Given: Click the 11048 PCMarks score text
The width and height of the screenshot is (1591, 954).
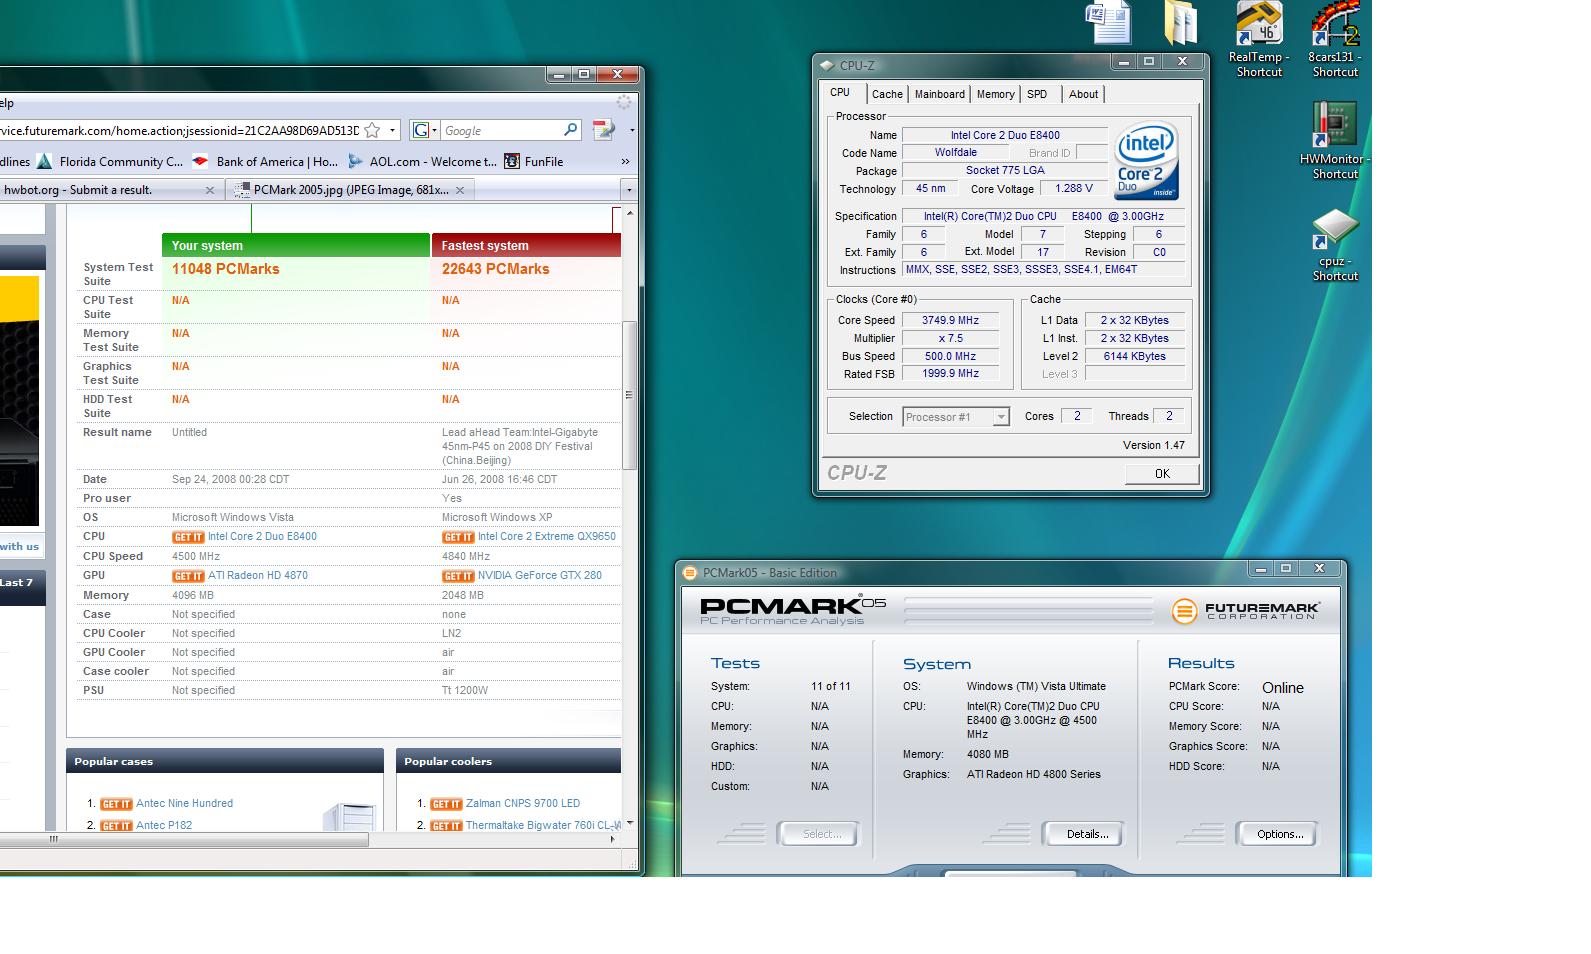Looking at the screenshot, I should click(226, 269).
